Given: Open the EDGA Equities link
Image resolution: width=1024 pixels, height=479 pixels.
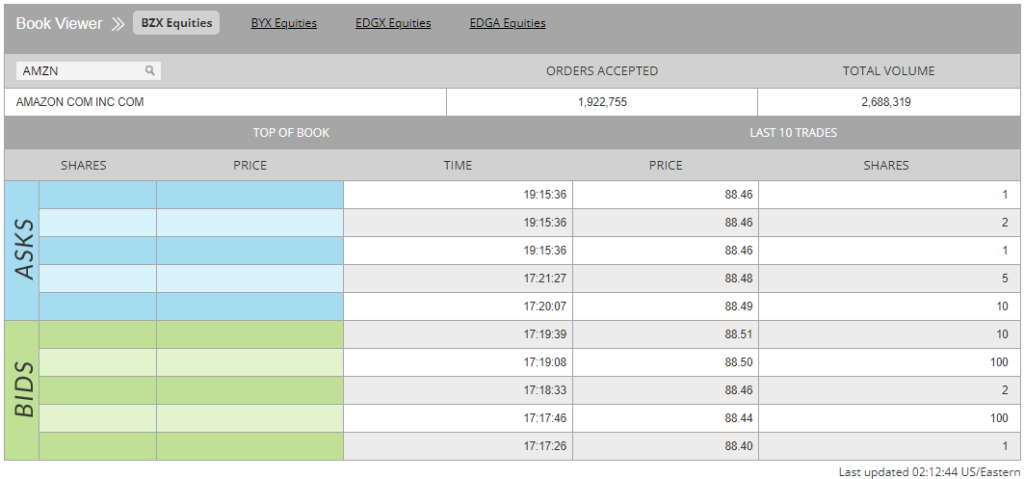Looking at the screenshot, I should pyautogui.click(x=507, y=23).
